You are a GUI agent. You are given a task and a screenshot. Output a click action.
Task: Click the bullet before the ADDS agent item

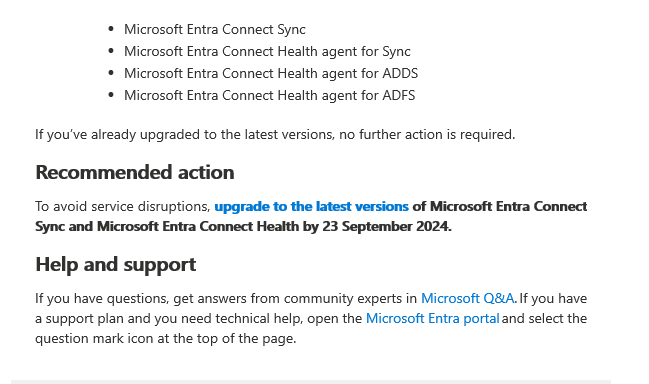[111, 72]
